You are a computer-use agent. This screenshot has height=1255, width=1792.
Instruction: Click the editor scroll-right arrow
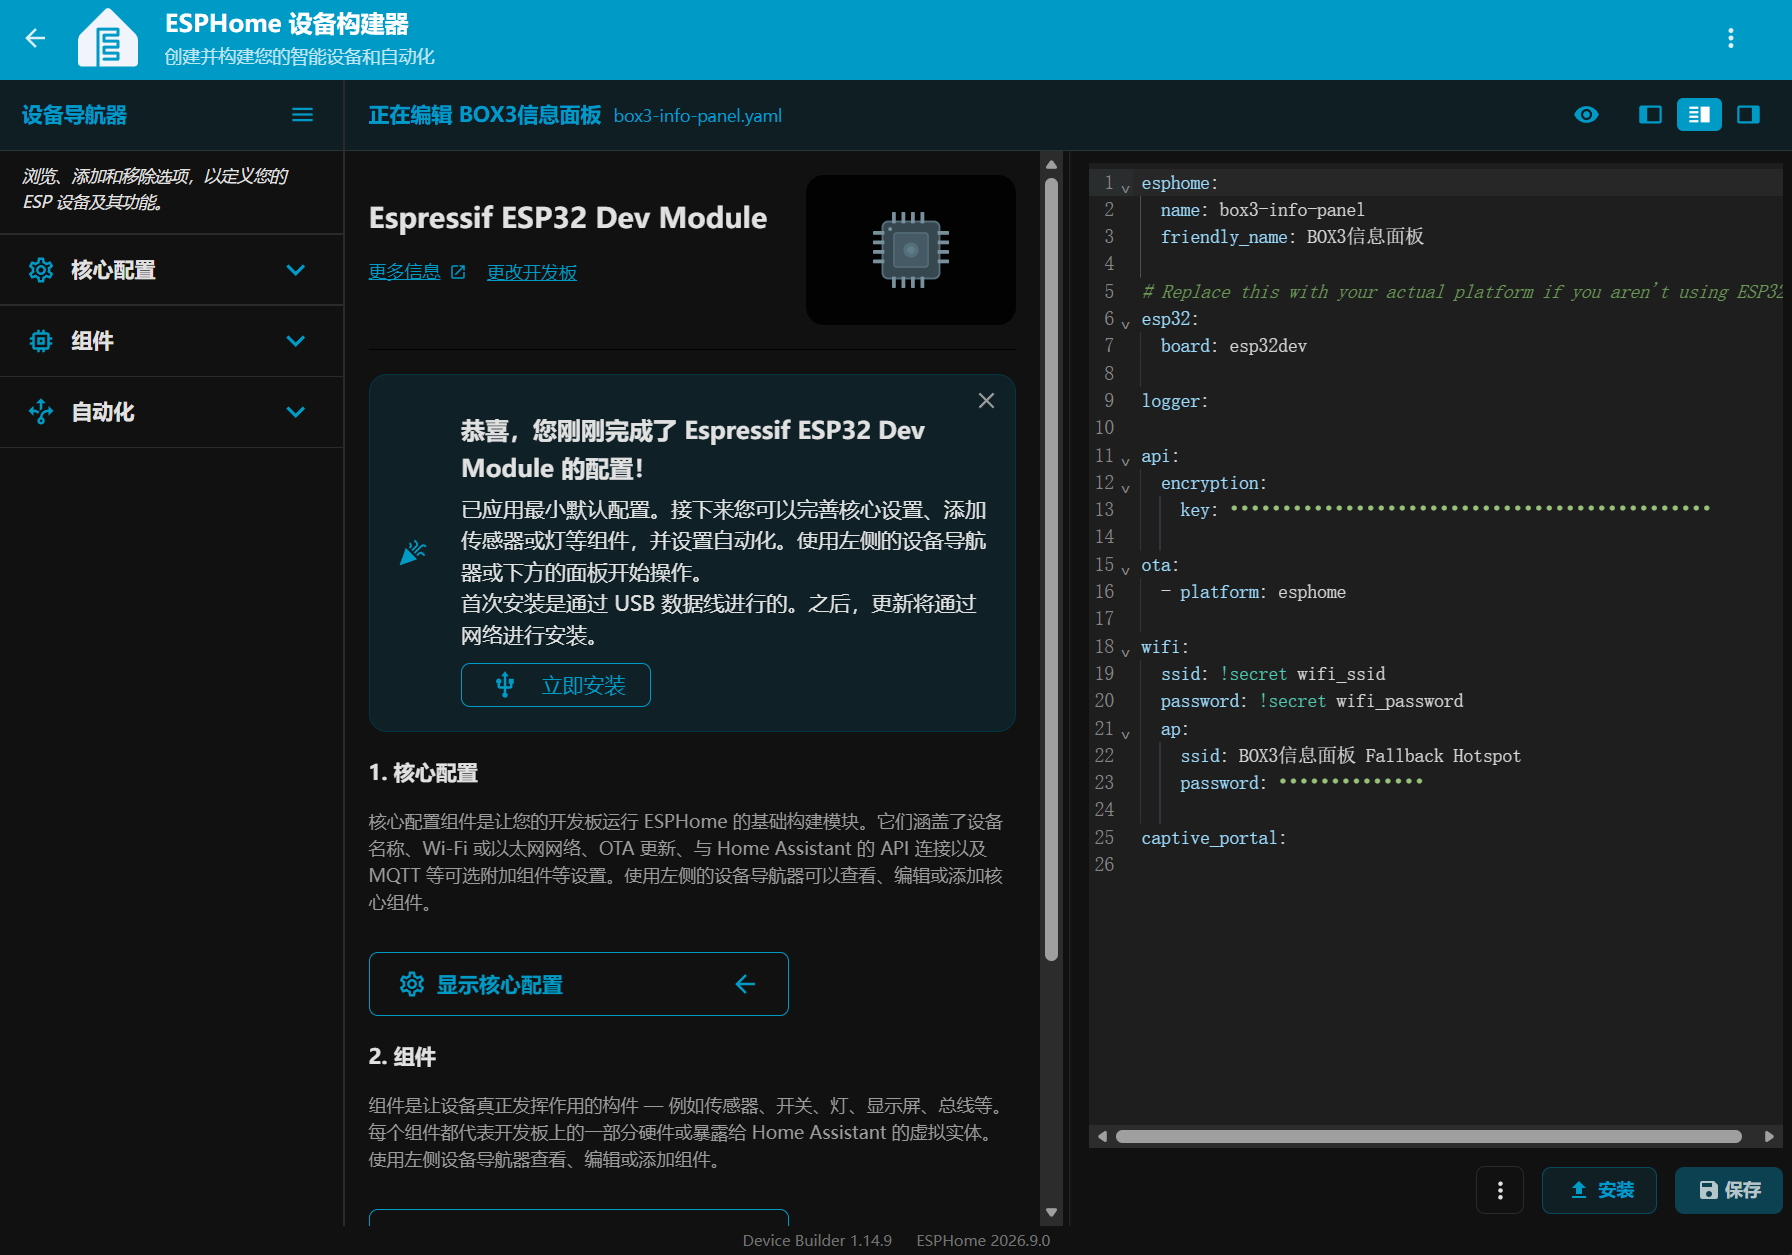(x=1769, y=1136)
